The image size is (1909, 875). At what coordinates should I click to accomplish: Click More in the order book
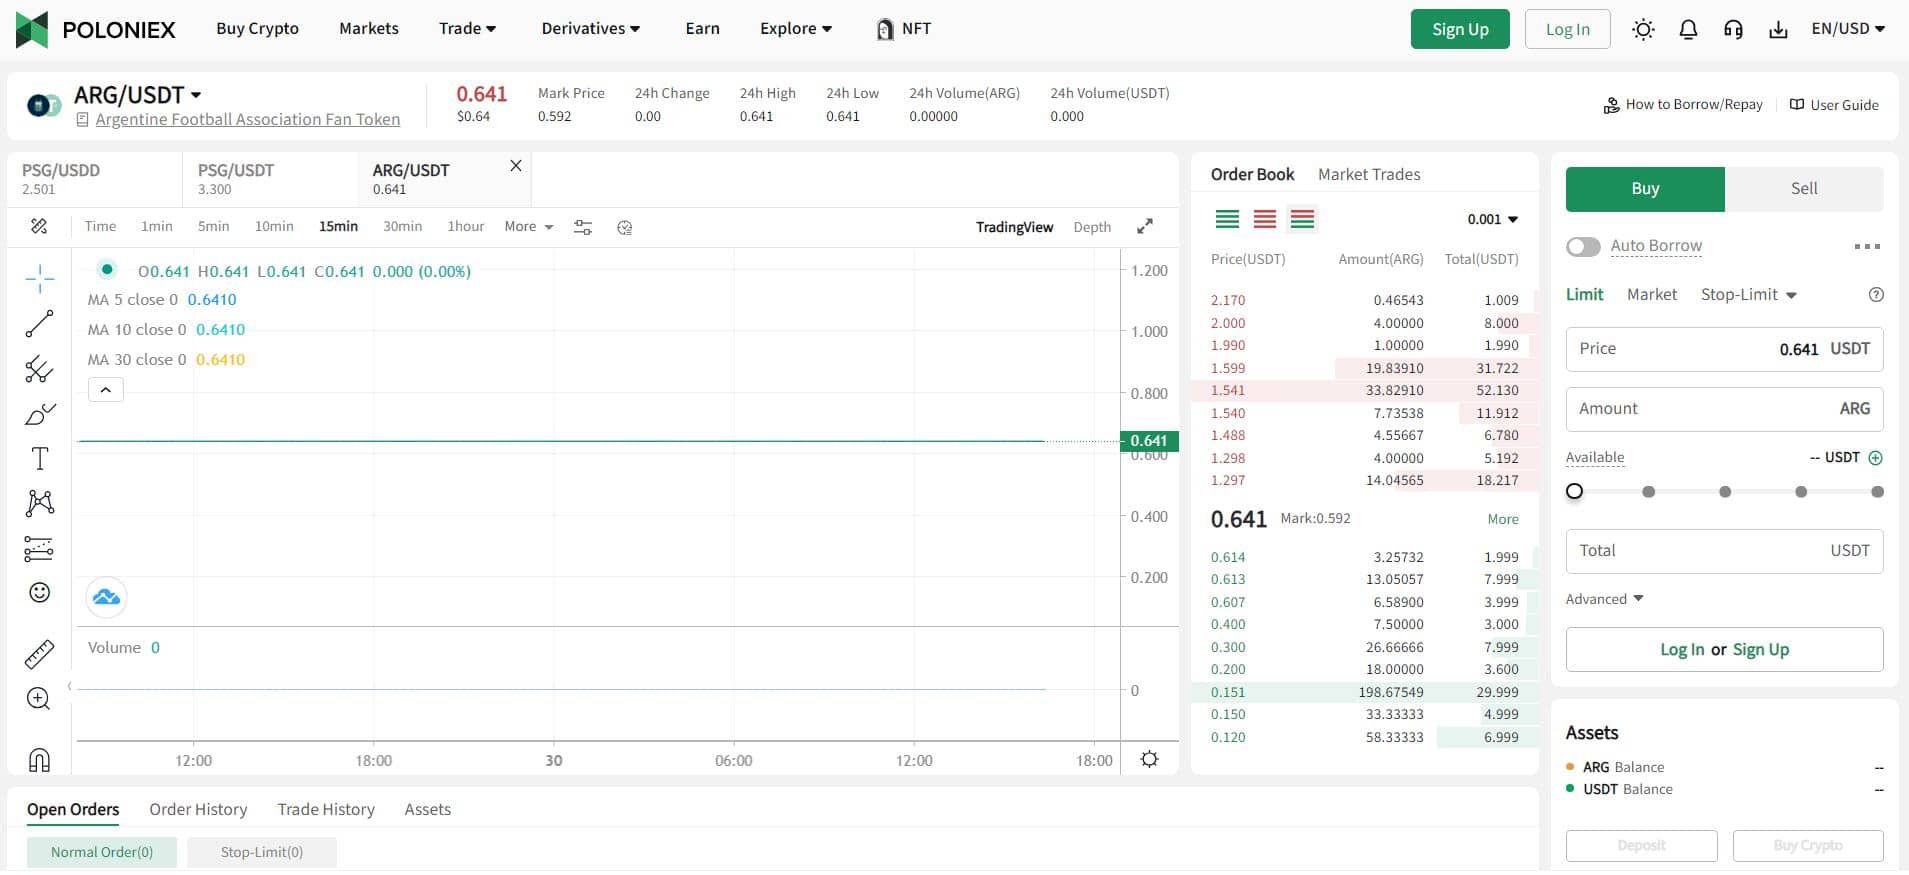pos(1503,520)
